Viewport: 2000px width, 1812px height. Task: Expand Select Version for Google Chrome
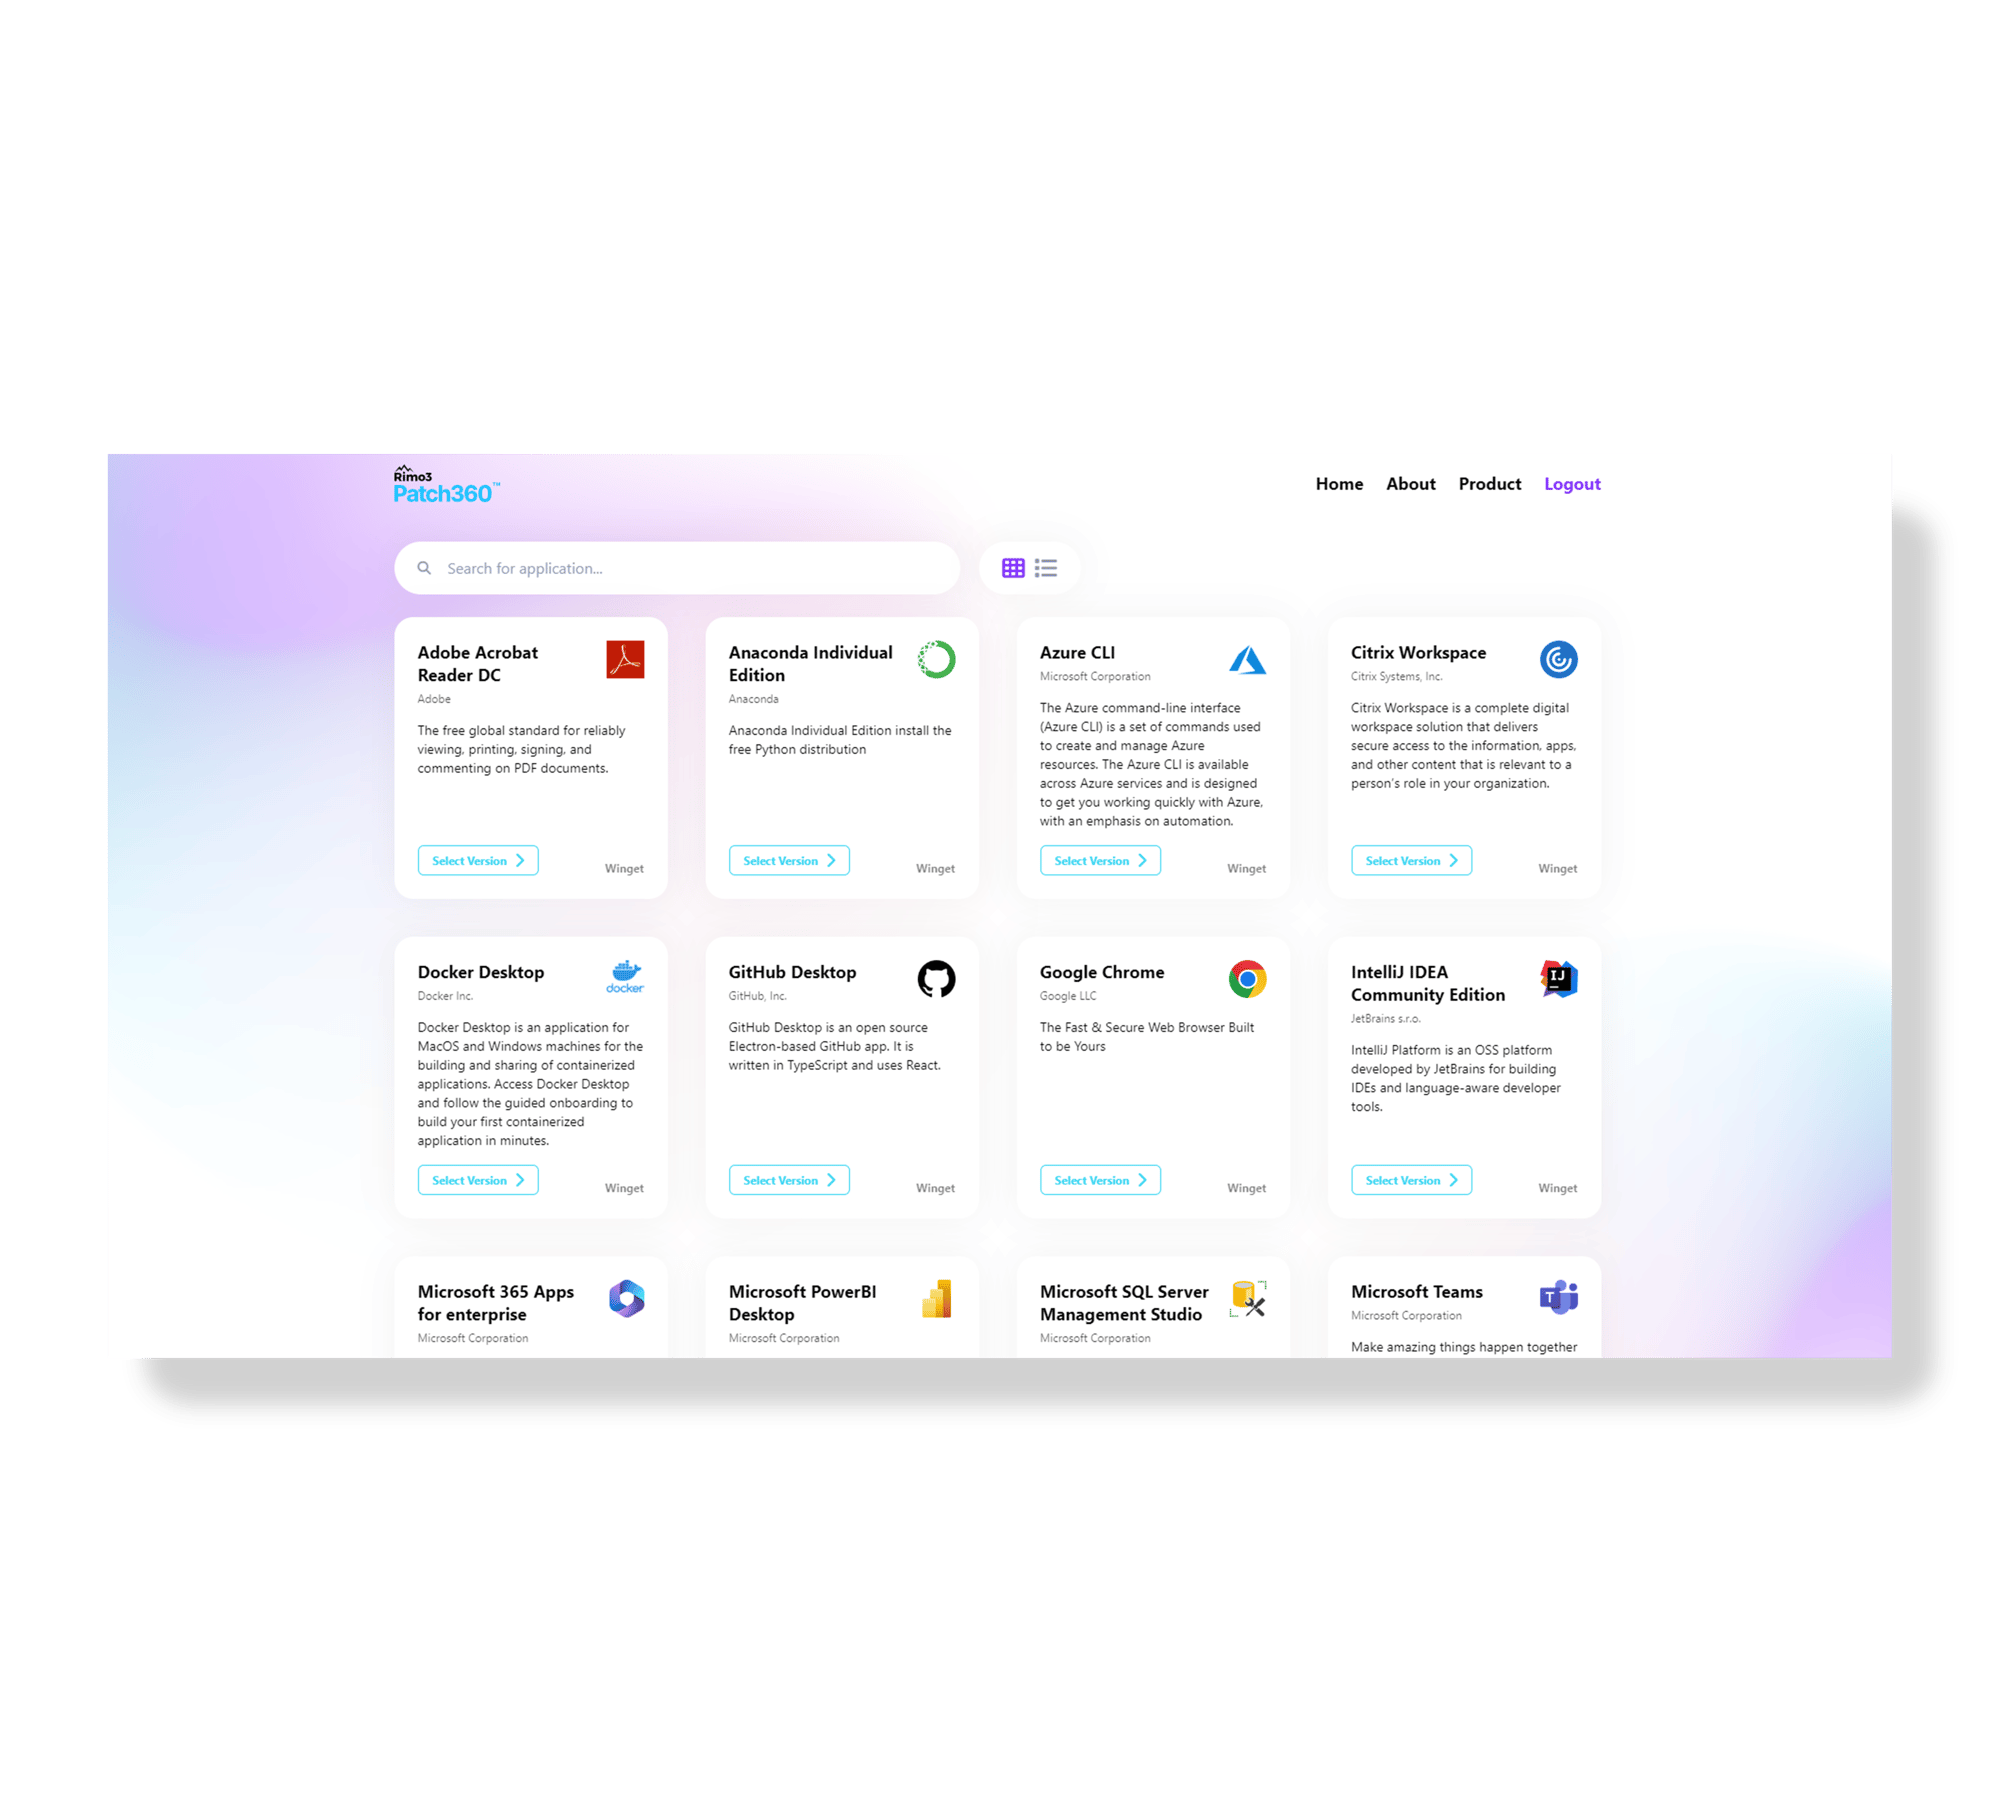click(x=1099, y=1180)
